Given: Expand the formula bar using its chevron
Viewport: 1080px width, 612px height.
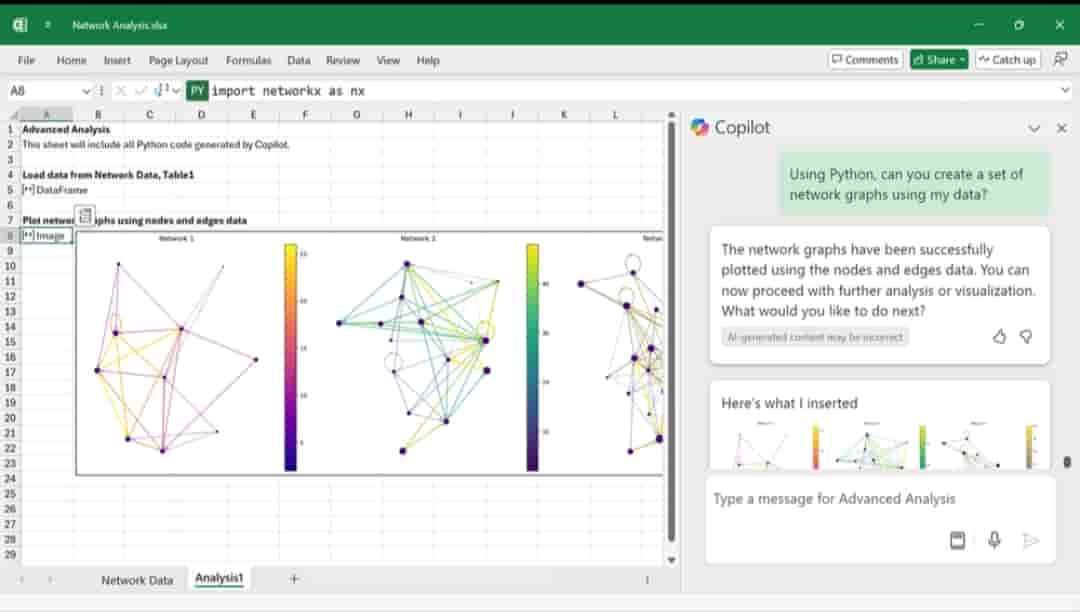Looking at the screenshot, I should click(x=1065, y=91).
